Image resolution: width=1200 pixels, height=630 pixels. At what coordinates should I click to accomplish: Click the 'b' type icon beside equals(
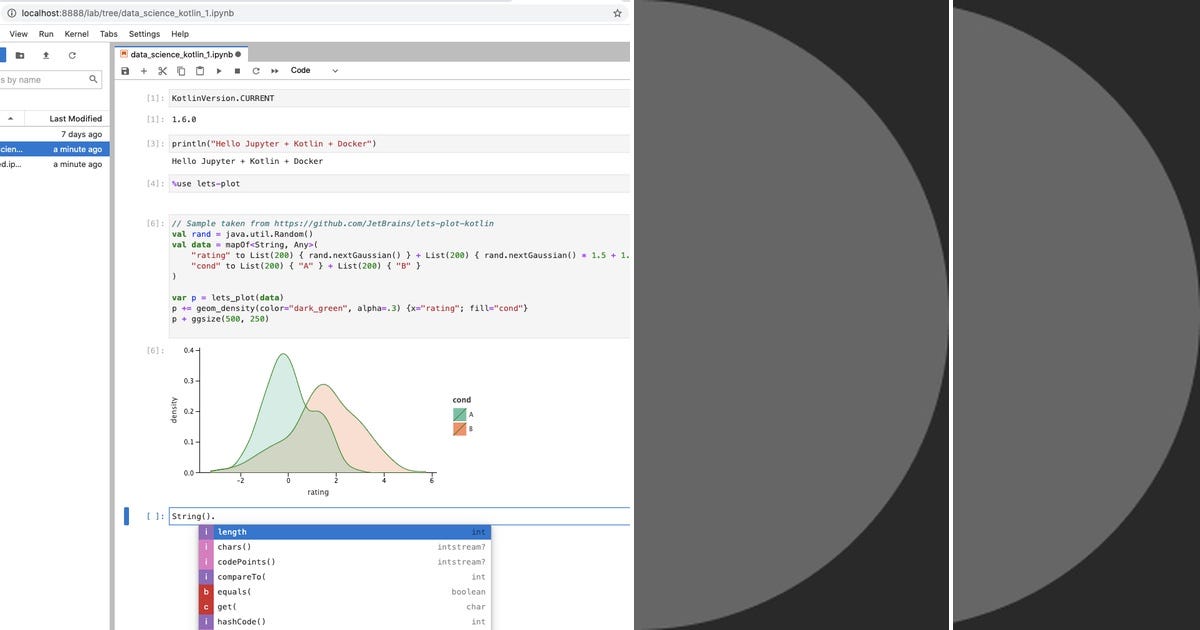coord(206,592)
